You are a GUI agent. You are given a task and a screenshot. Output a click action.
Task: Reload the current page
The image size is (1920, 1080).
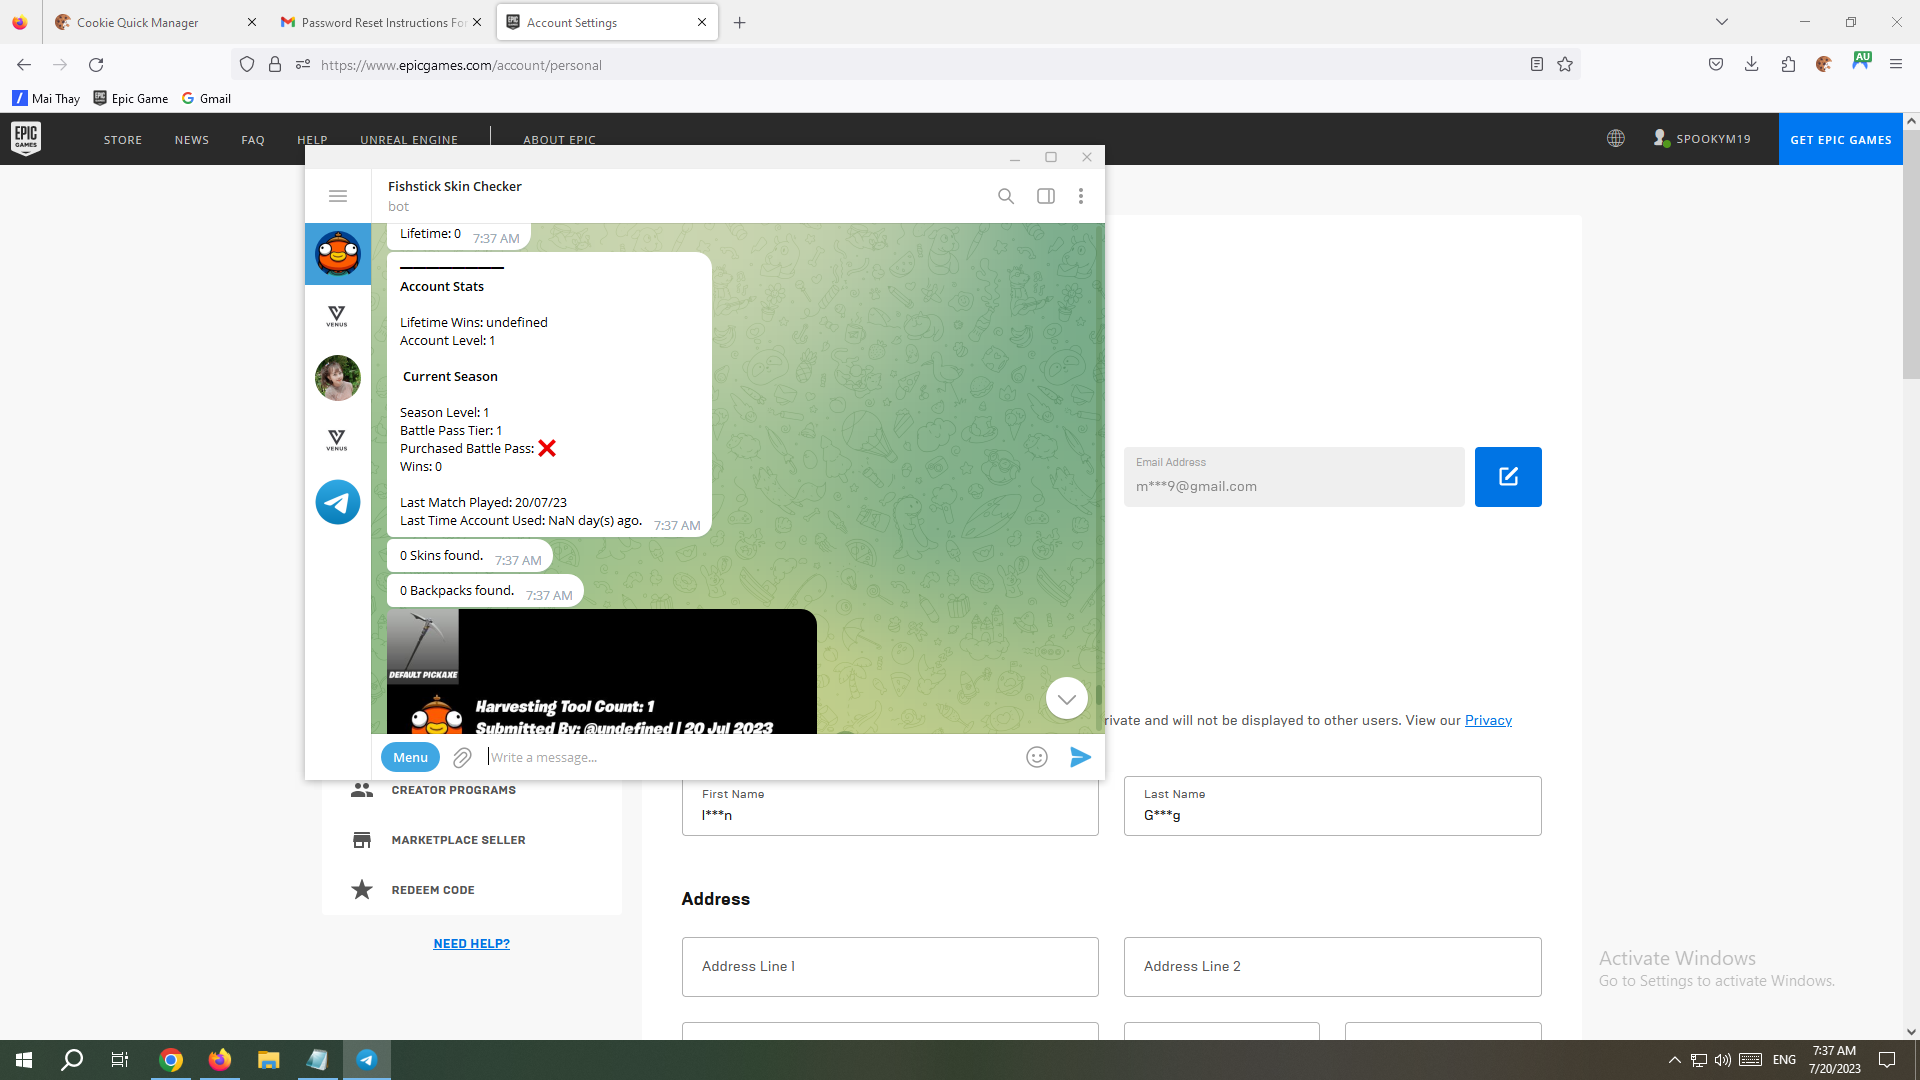coord(96,65)
